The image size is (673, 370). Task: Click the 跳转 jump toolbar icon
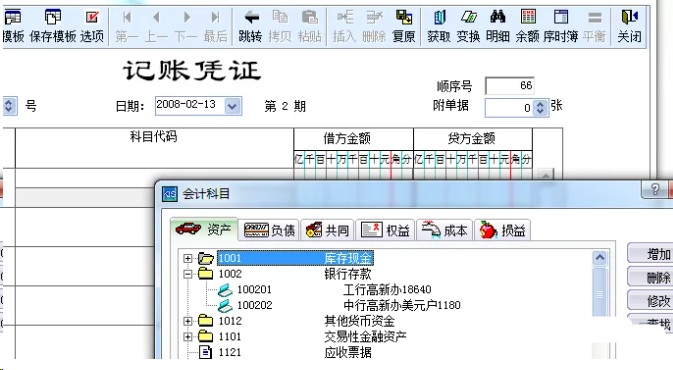pos(251,26)
